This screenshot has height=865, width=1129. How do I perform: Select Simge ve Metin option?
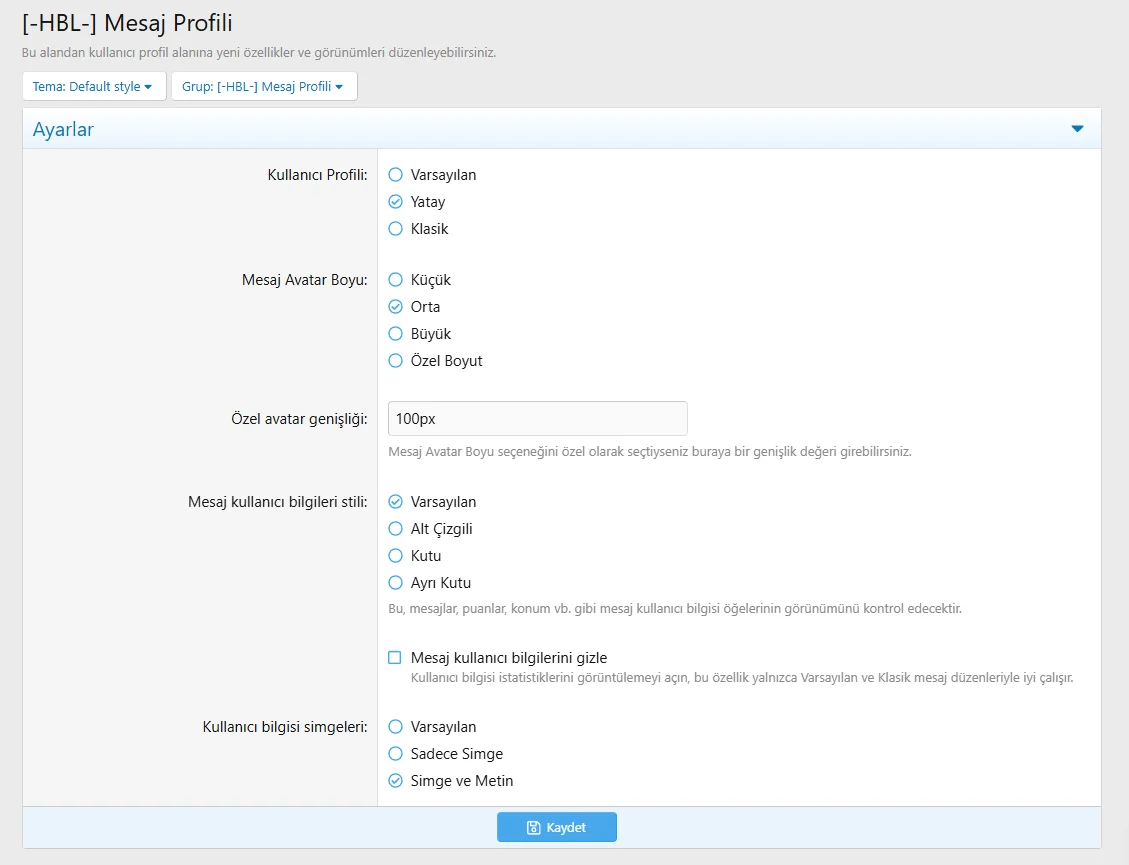coord(395,781)
